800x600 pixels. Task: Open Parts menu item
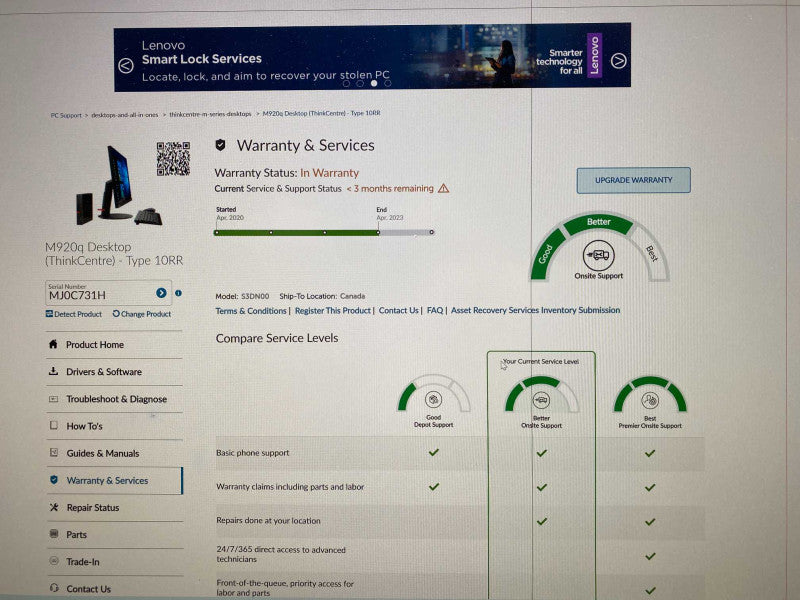pos(115,535)
